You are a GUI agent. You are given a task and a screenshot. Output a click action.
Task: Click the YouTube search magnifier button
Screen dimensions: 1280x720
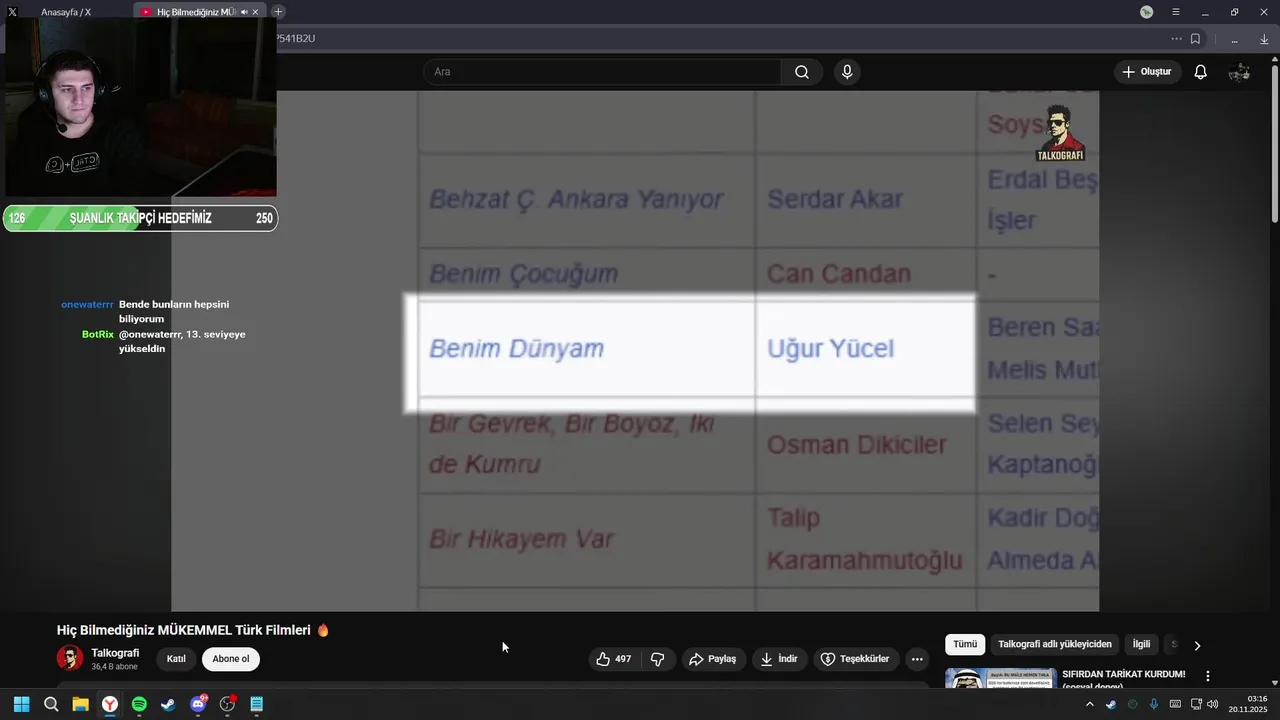[802, 72]
